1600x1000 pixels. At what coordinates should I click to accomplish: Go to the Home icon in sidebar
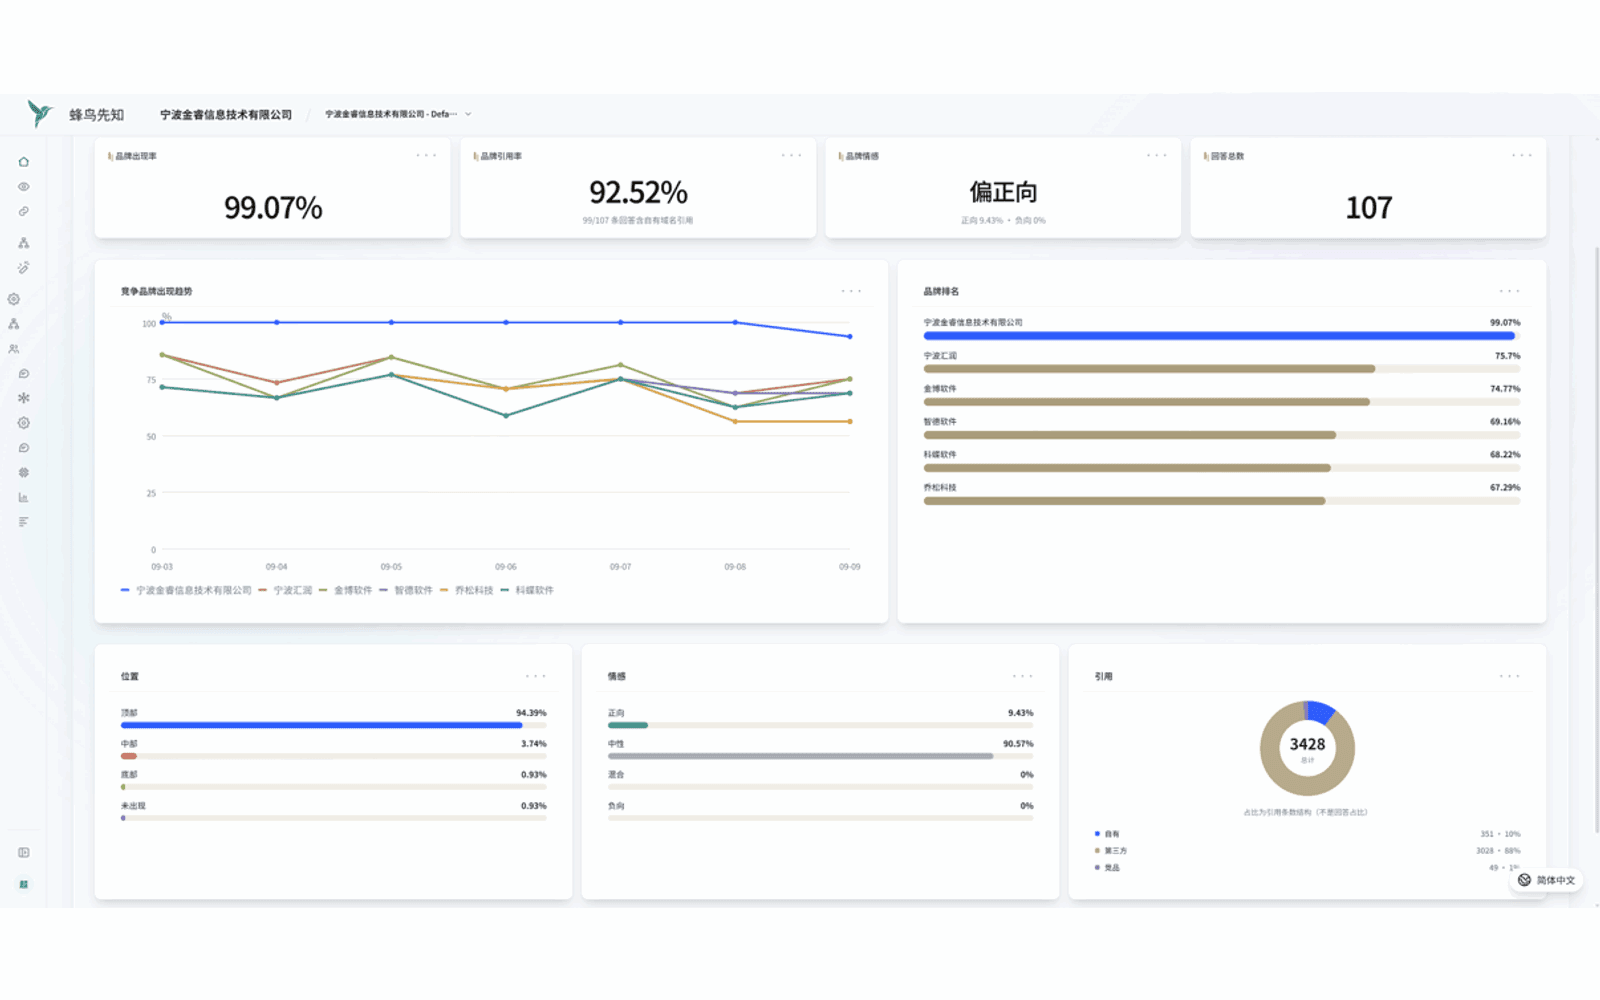pyautogui.click(x=24, y=162)
